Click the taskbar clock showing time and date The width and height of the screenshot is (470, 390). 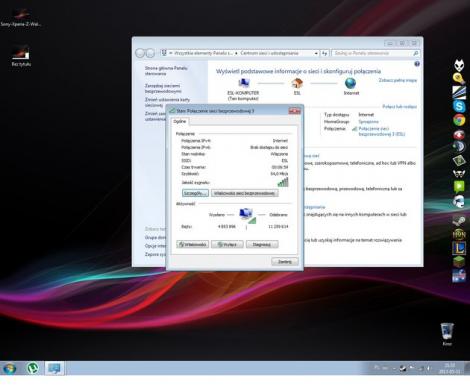449,368
